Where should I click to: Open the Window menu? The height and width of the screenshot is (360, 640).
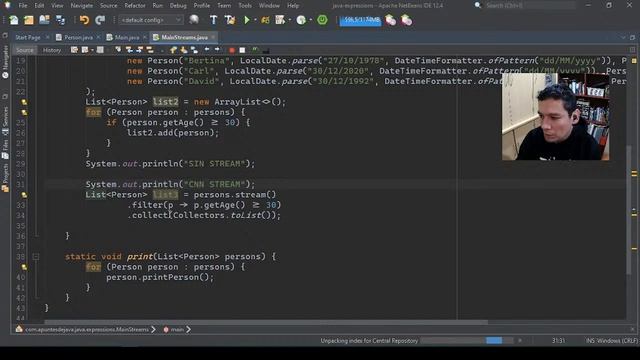(269, 6)
